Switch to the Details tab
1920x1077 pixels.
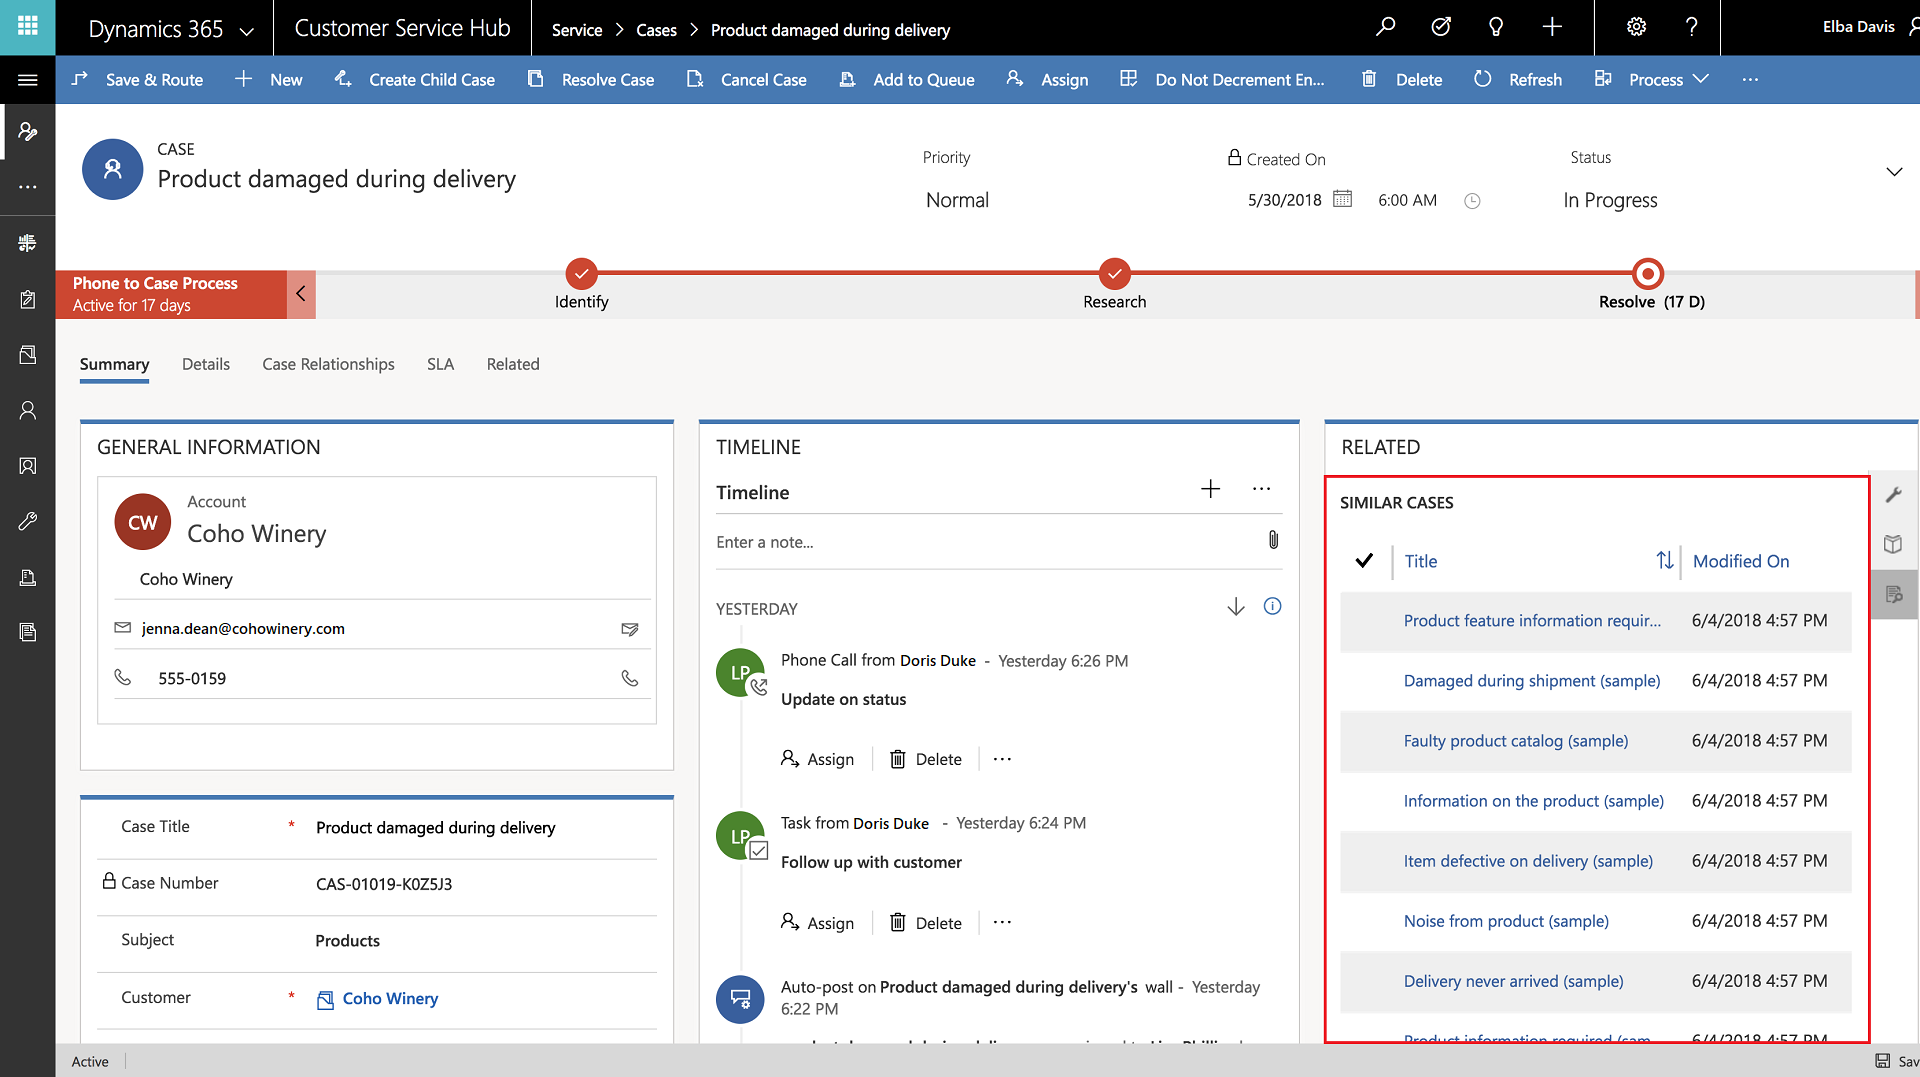point(206,364)
